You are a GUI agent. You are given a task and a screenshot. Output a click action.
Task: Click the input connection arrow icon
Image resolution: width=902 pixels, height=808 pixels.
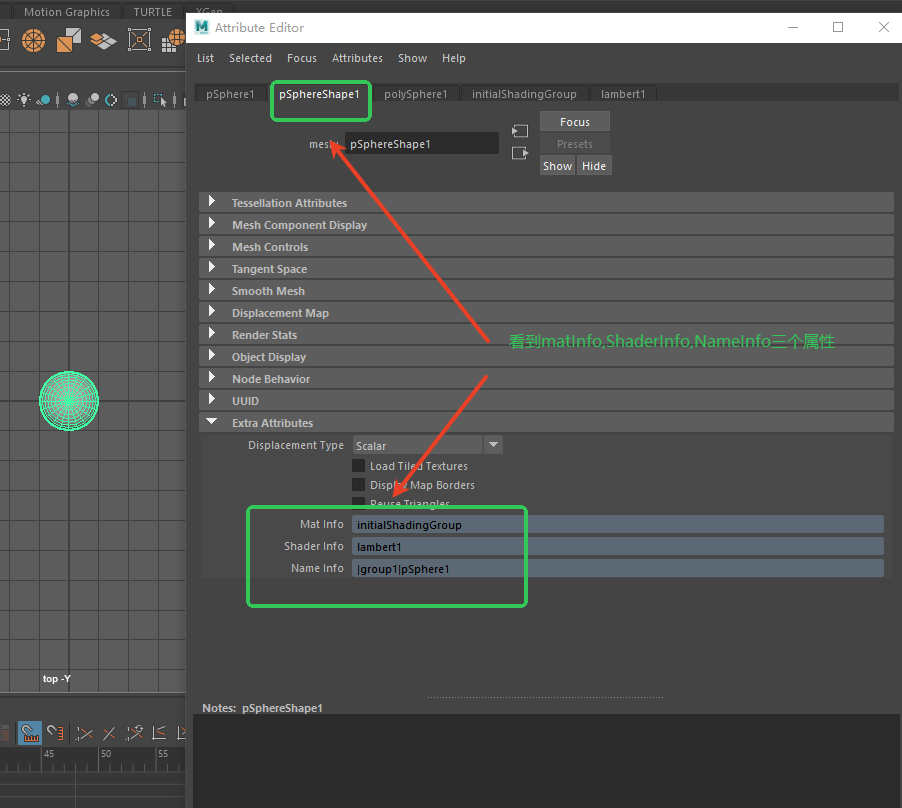point(519,131)
